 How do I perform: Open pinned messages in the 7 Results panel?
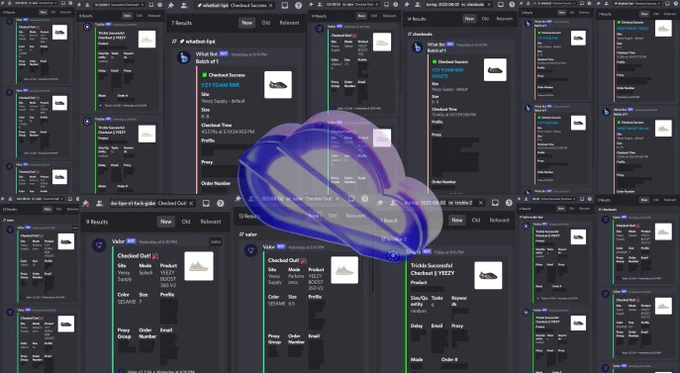tap(171, 5)
